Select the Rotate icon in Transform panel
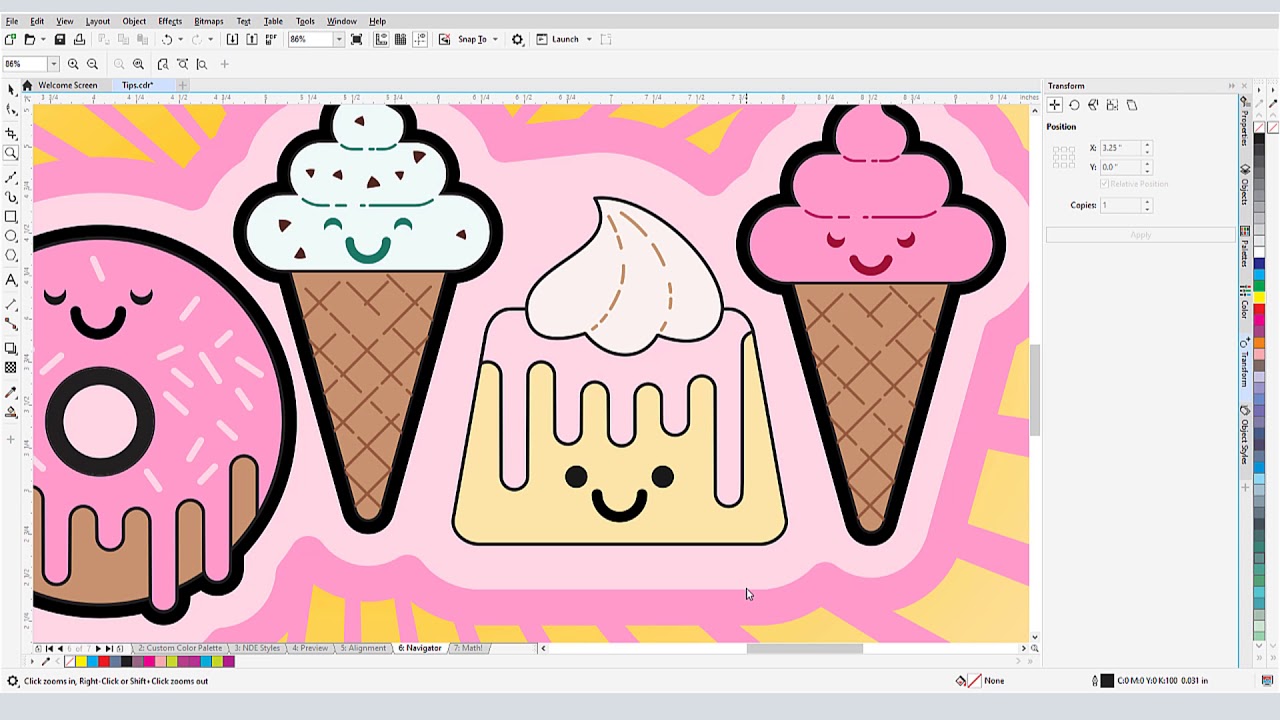 pos(1074,105)
